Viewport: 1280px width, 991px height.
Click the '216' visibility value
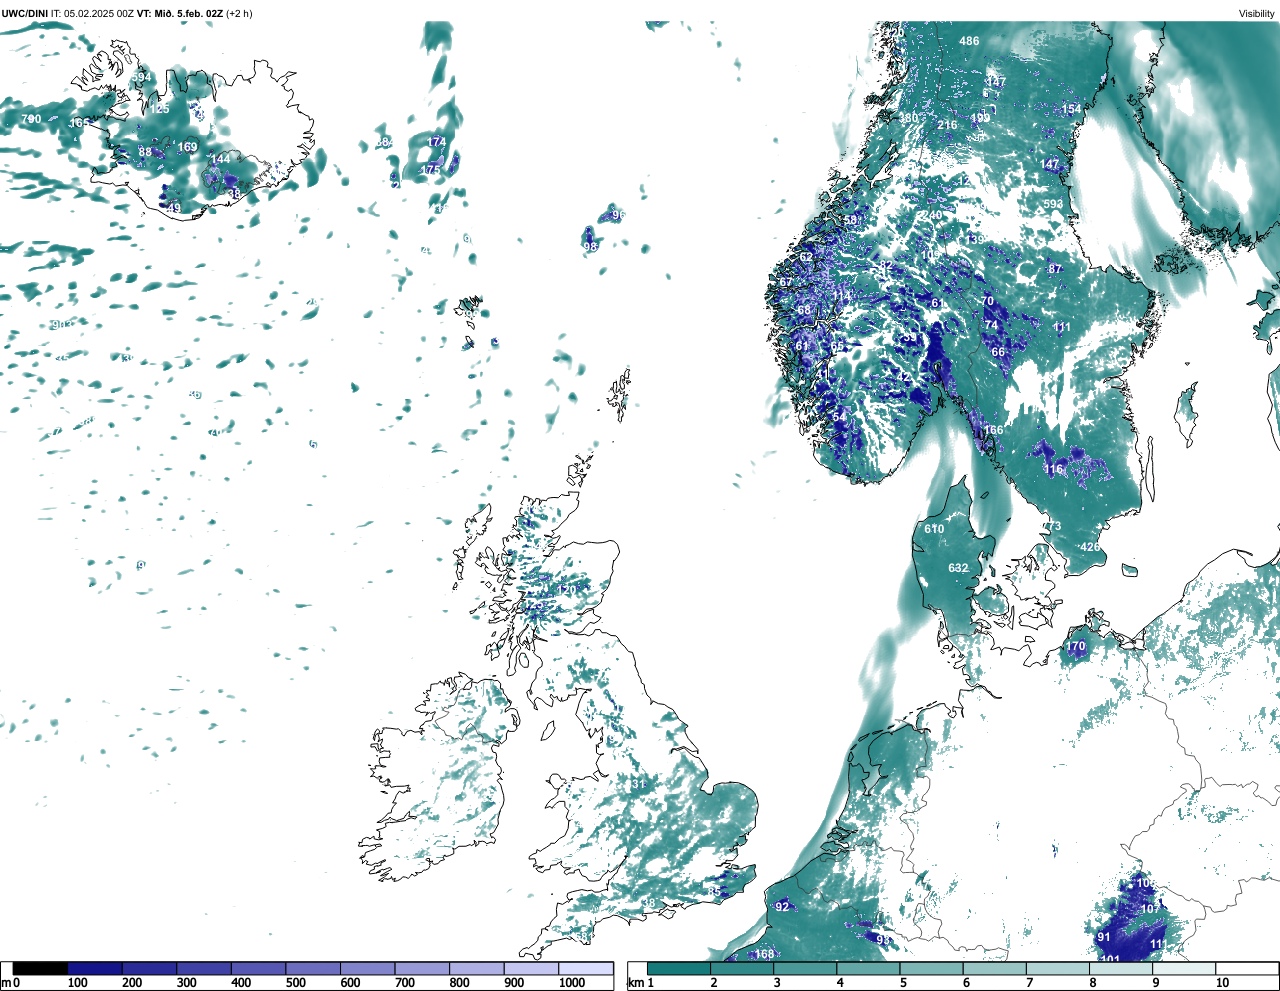point(947,125)
